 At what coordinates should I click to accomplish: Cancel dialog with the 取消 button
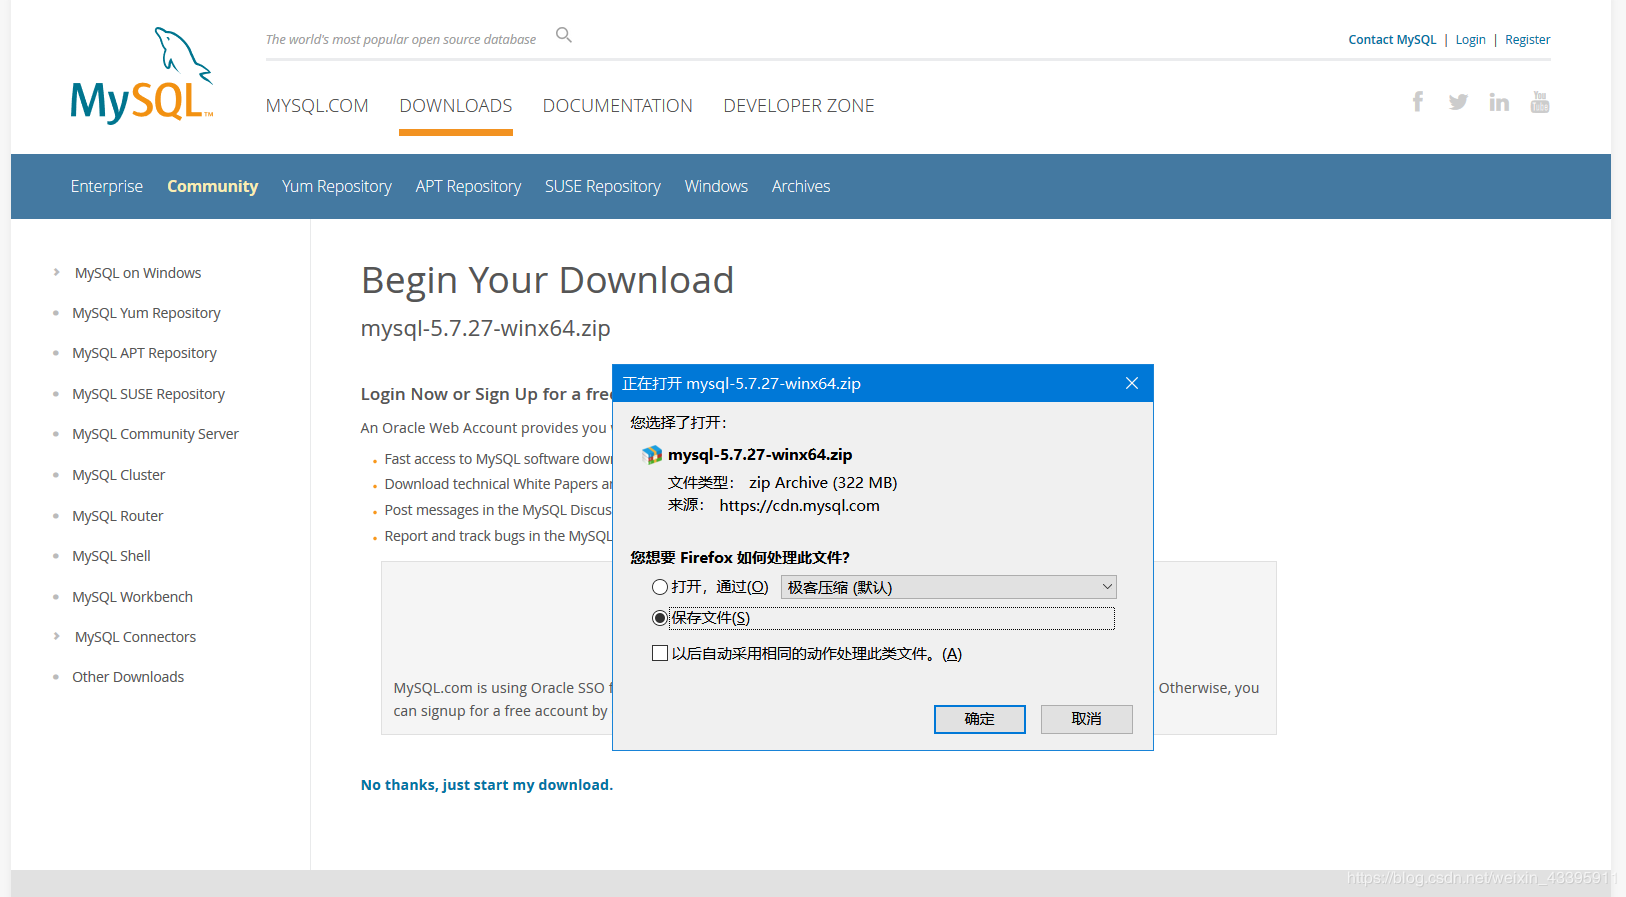point(1087,719)
